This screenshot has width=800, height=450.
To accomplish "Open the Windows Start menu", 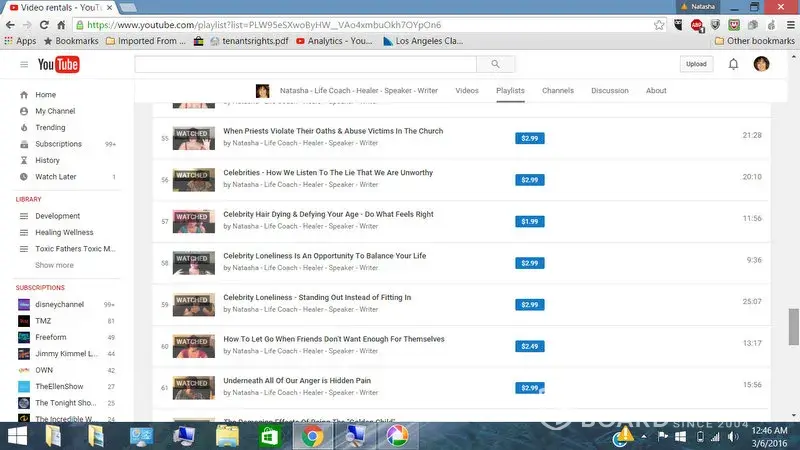I will tap(20, 435).
